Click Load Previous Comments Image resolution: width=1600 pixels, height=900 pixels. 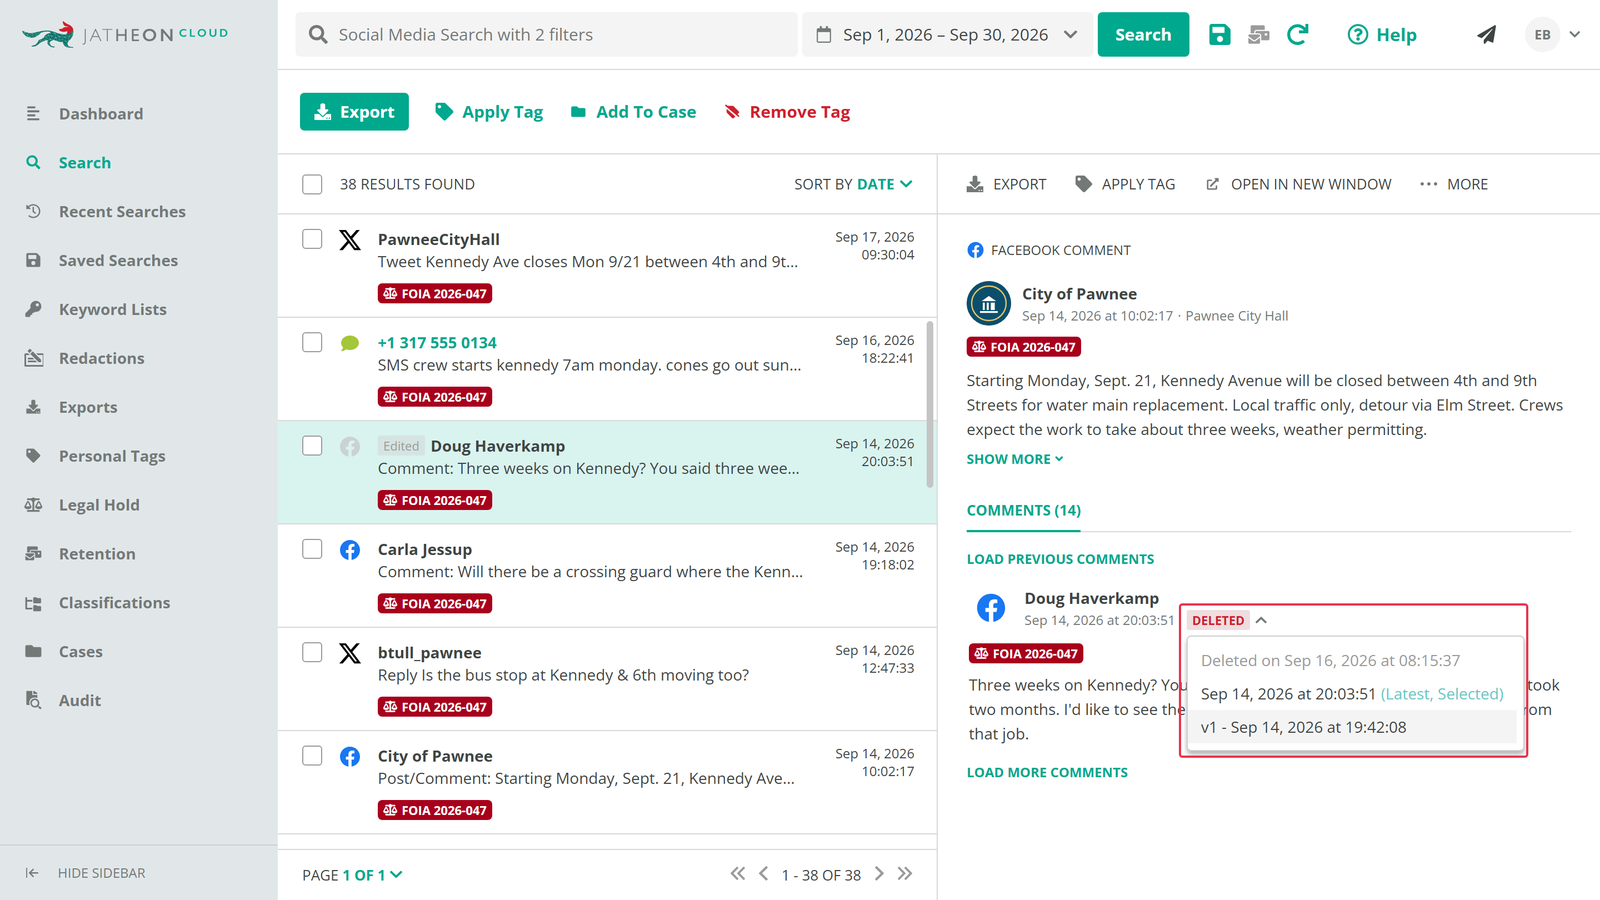[1060, 559]
